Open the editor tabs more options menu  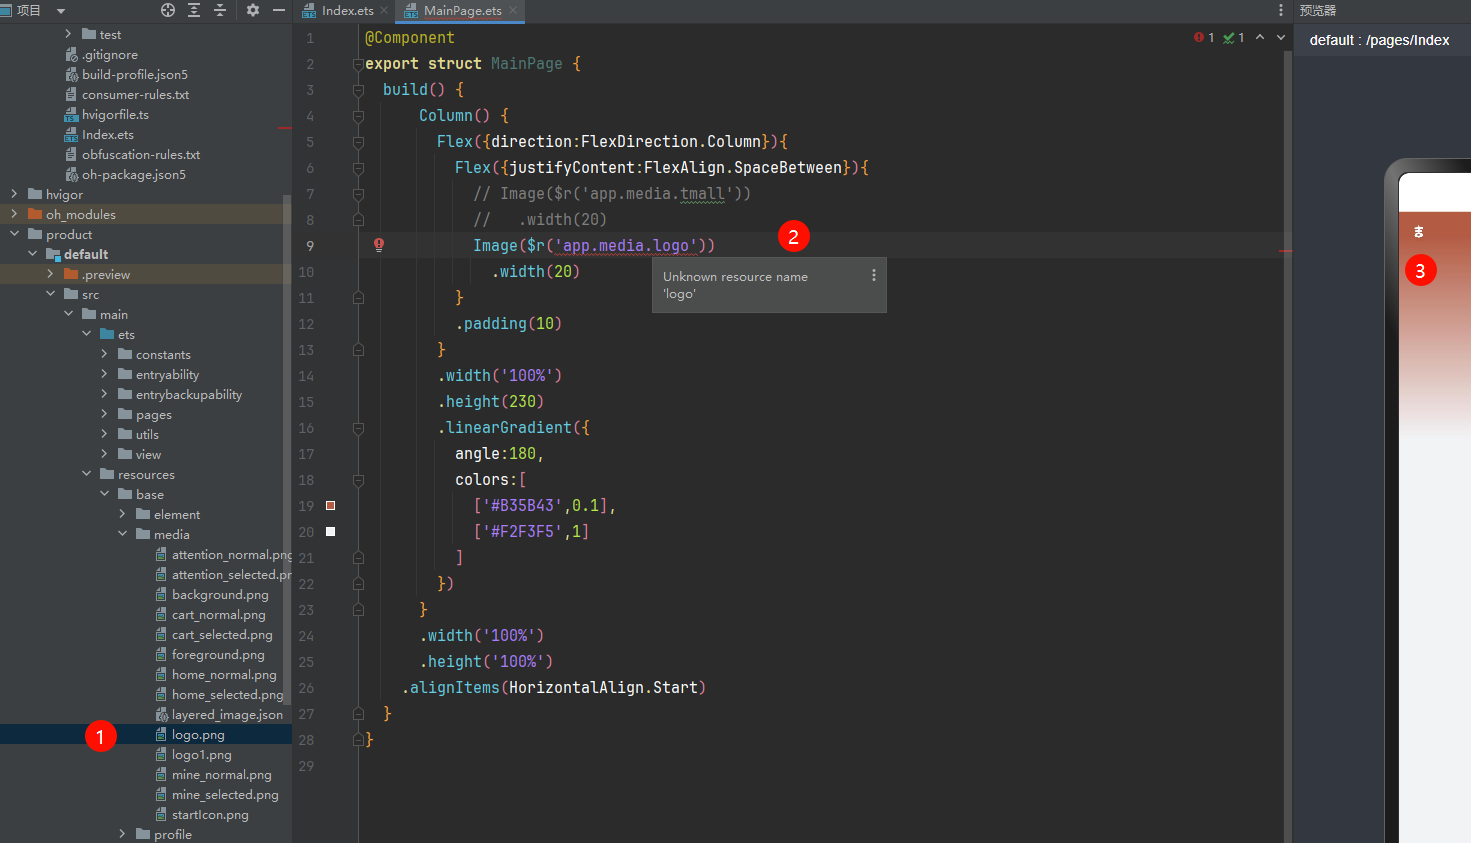[1281, 10]
